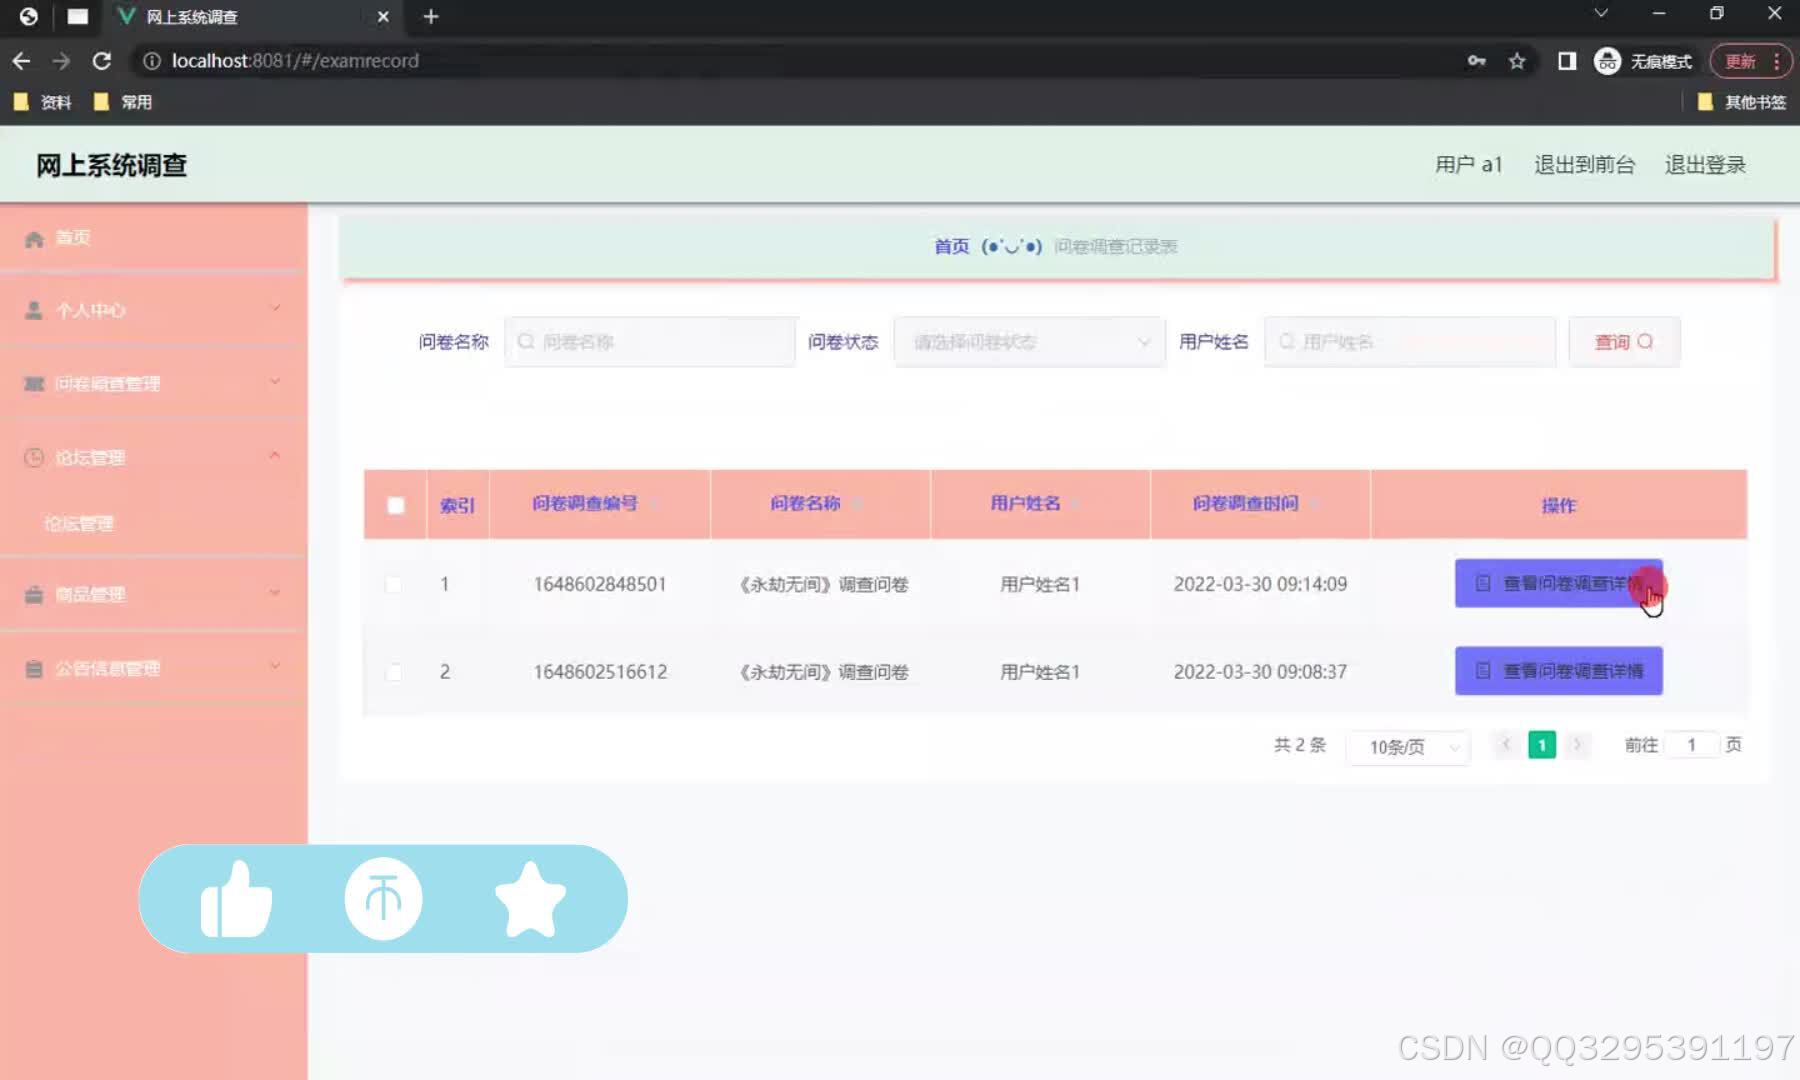Open 个人中心 sidebar menu
Image resolution: width=1800 pixels, height=1080 pixels.
(x=153, y=310)
